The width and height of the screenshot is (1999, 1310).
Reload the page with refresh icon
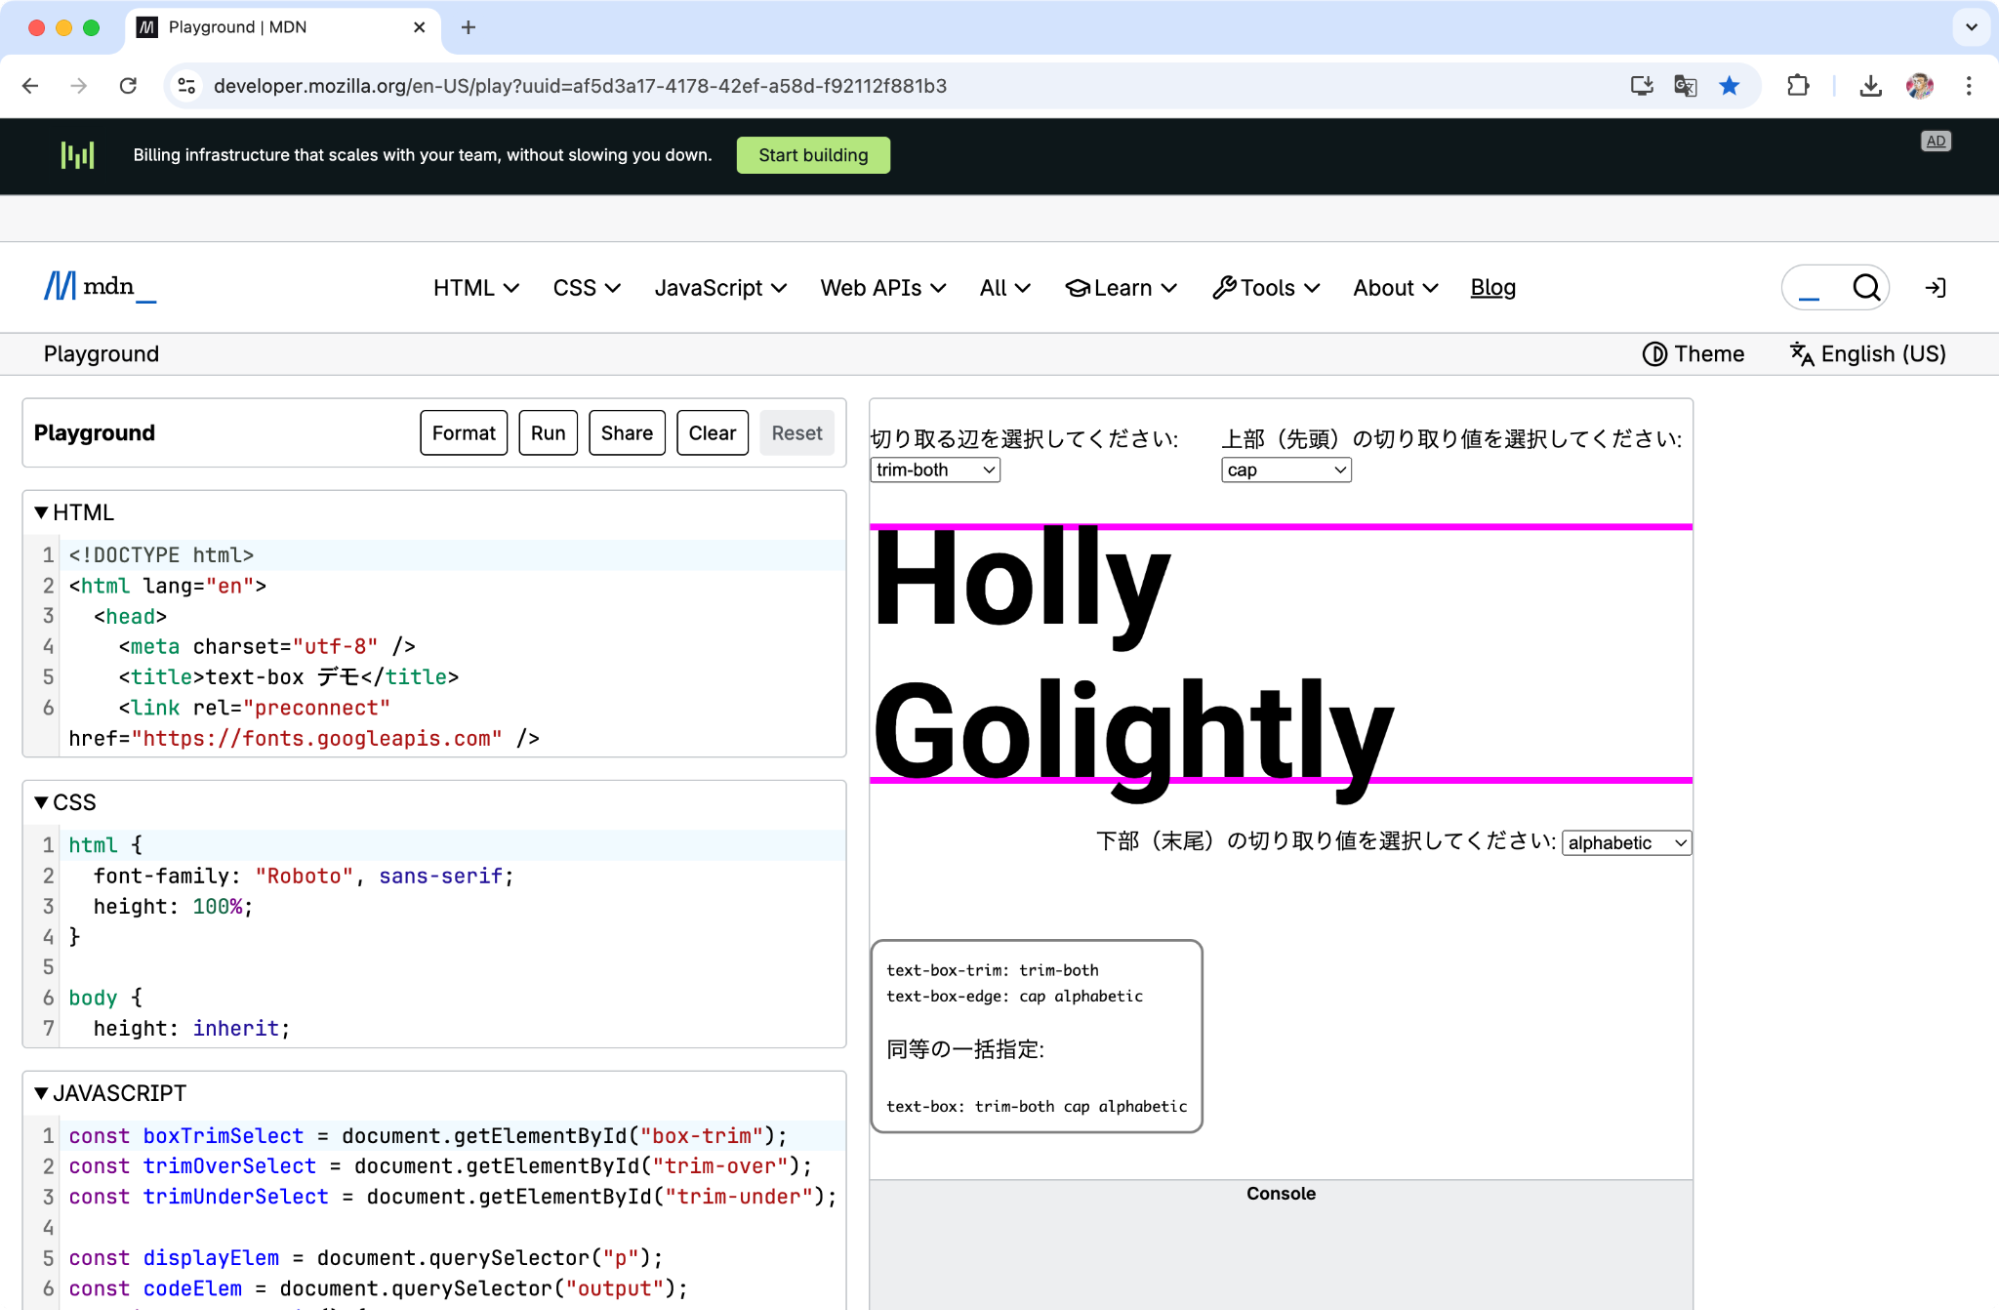click(128, 86)
